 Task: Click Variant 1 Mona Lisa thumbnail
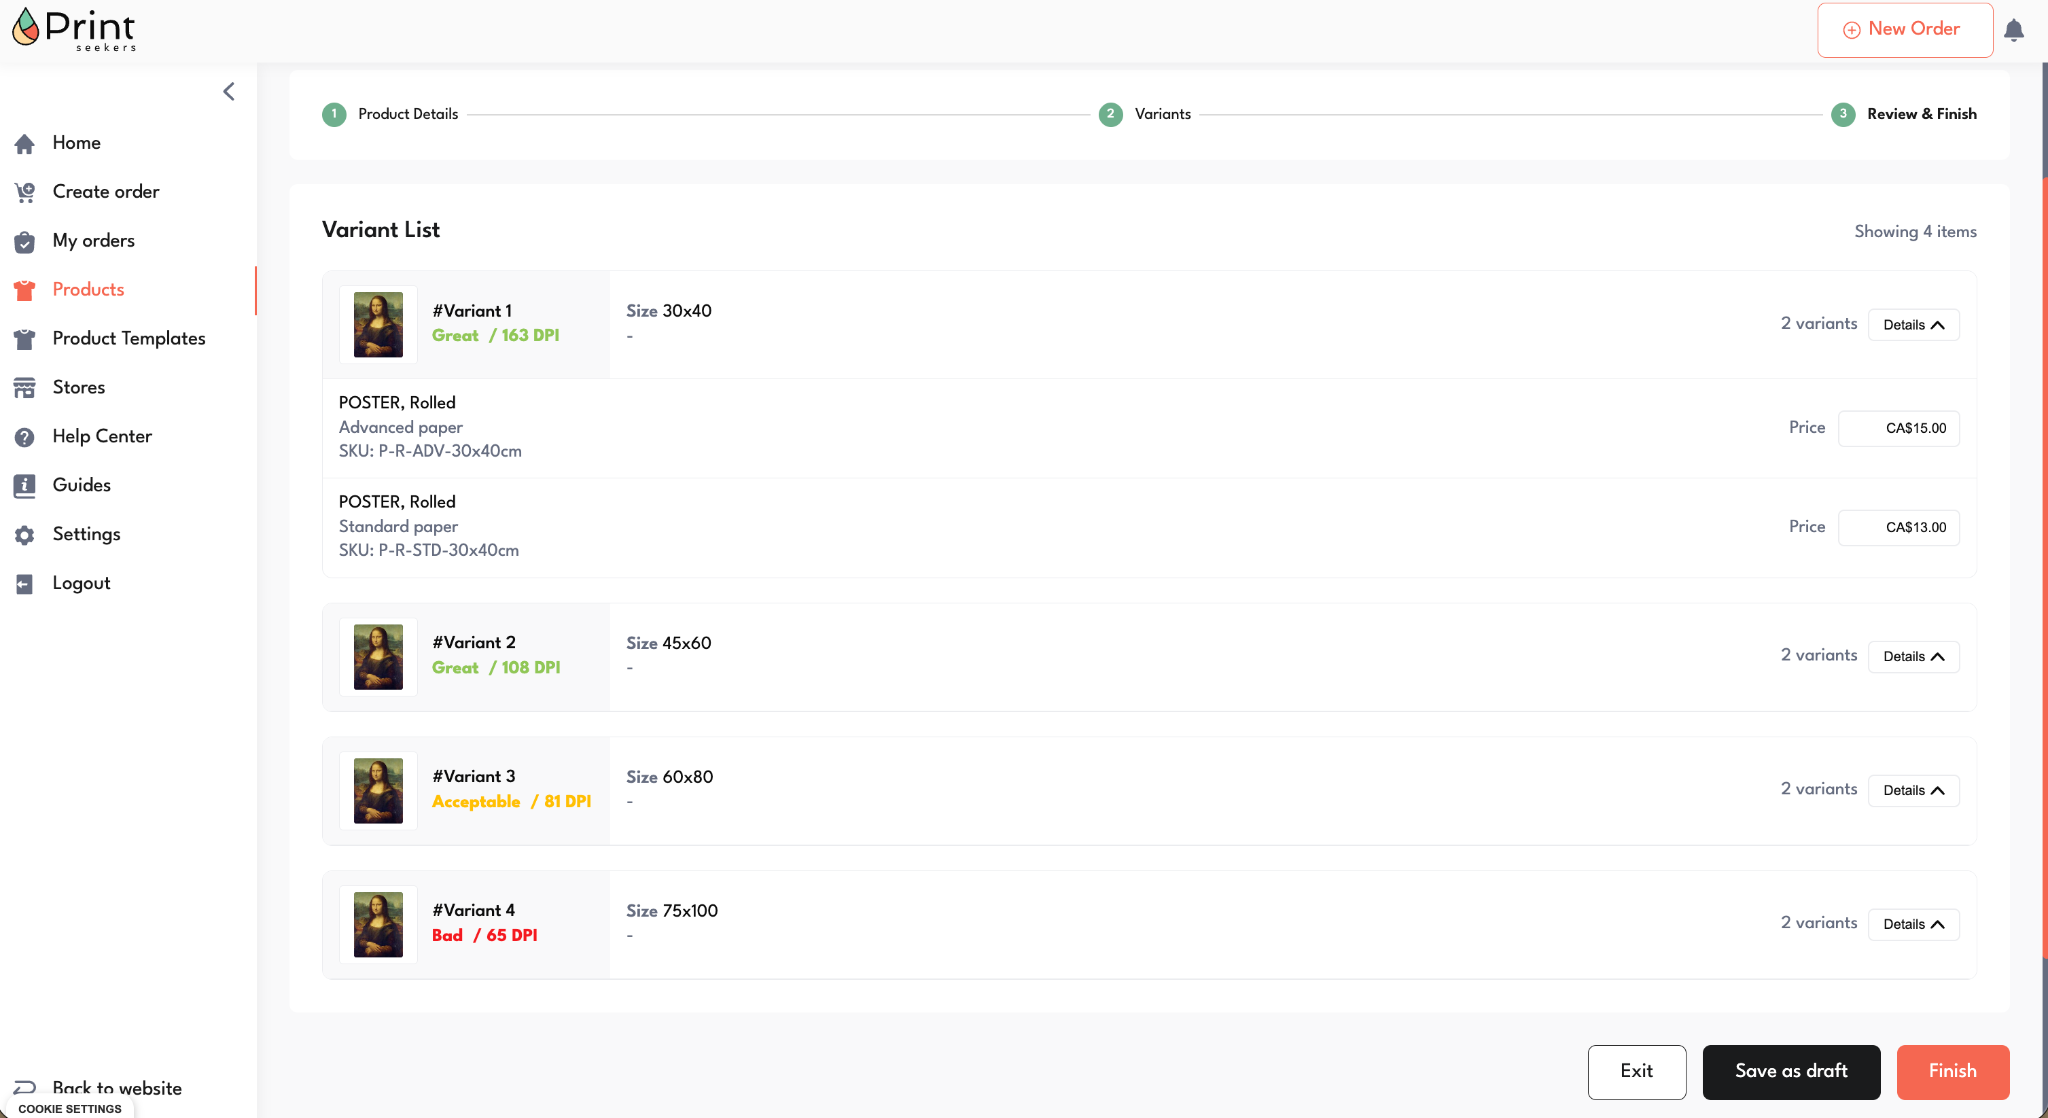[378, 325]
